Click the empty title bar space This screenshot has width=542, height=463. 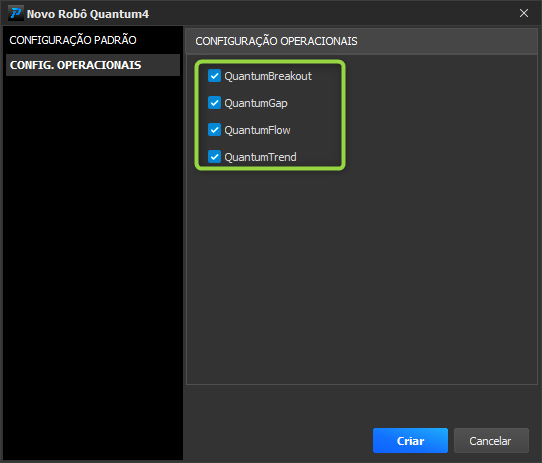pos(332,13)
